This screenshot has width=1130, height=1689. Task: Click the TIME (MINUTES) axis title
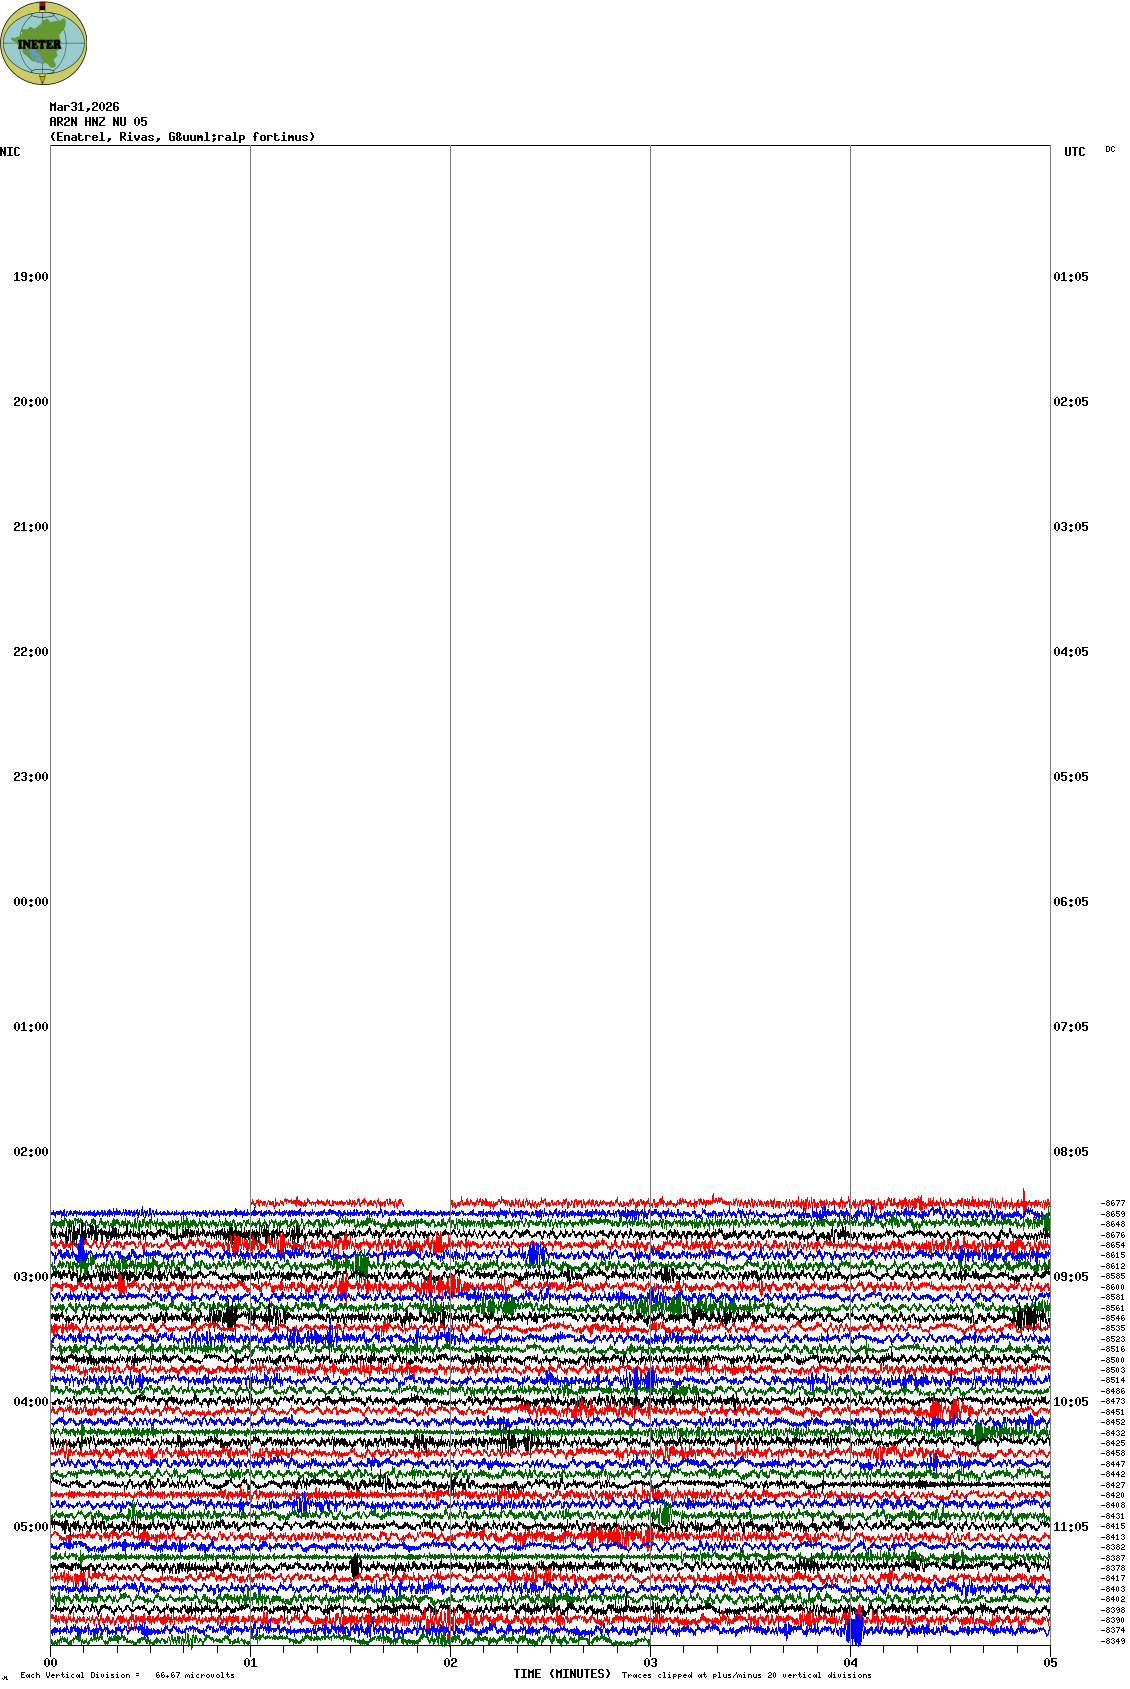[x=562, y=1674]
